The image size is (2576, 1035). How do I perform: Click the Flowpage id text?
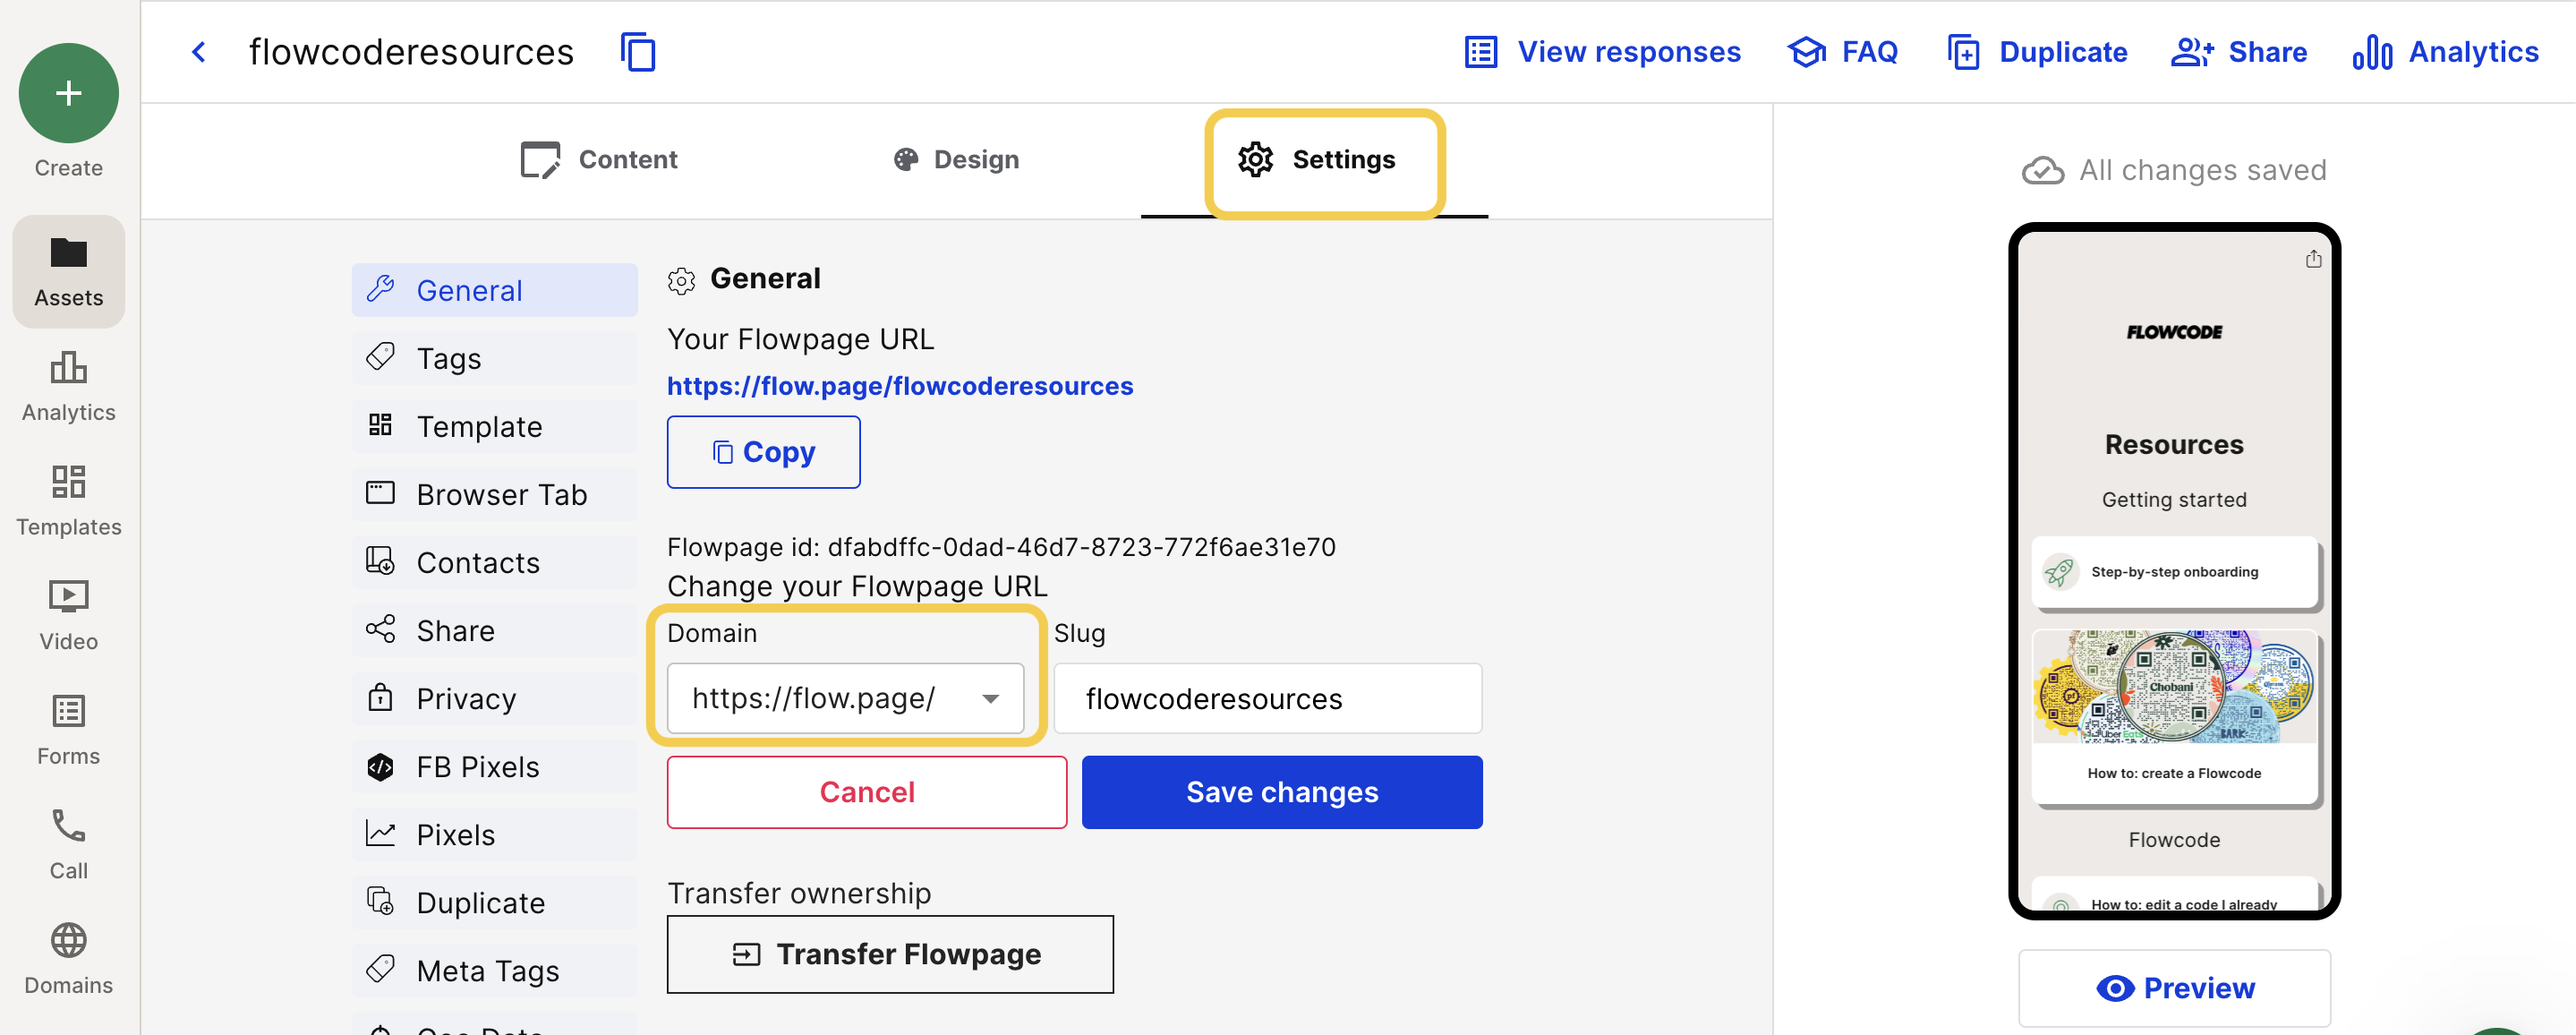coord(1001,547)
